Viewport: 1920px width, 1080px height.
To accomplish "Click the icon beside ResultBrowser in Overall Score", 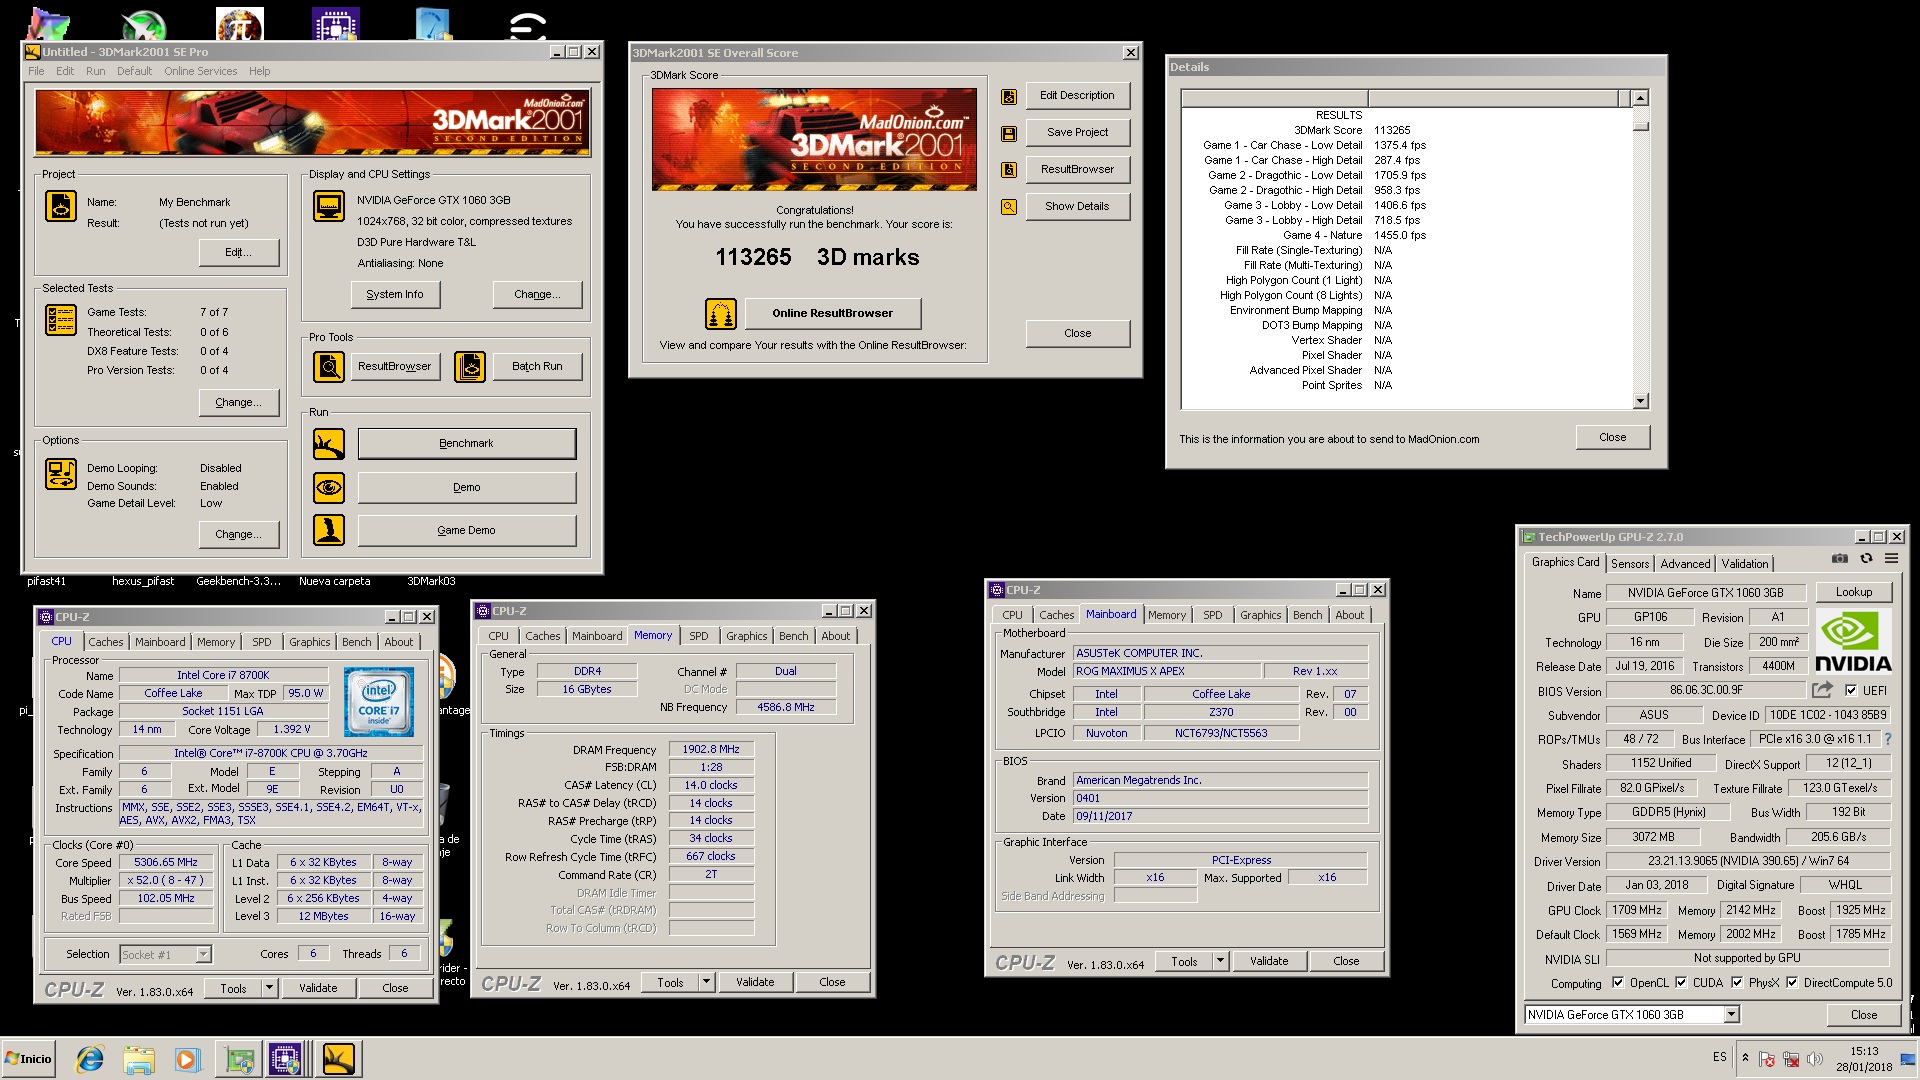I will click(x=1009, y=170).
